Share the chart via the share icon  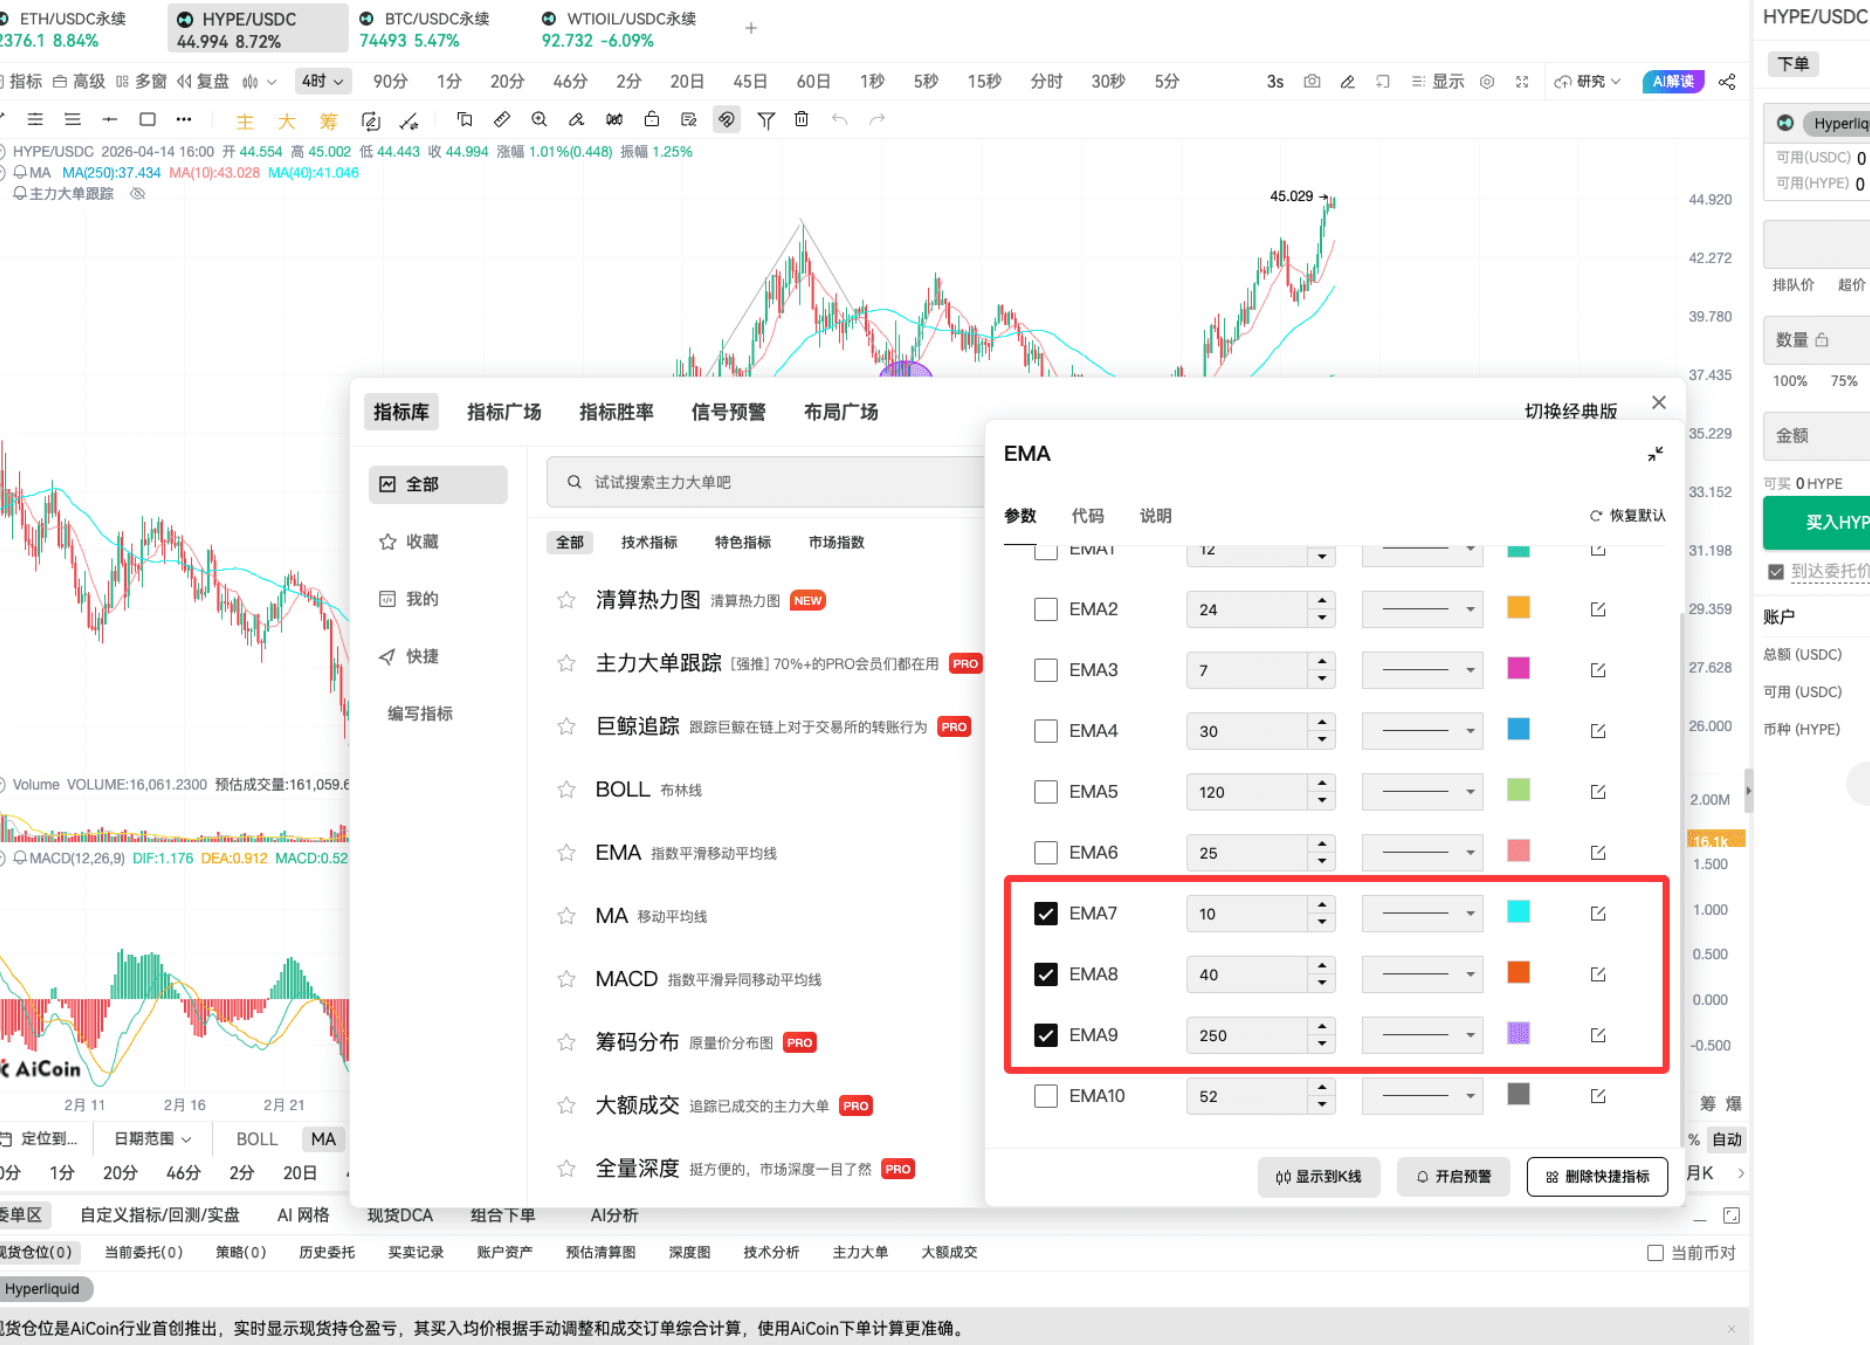(x=1727, y=81)
